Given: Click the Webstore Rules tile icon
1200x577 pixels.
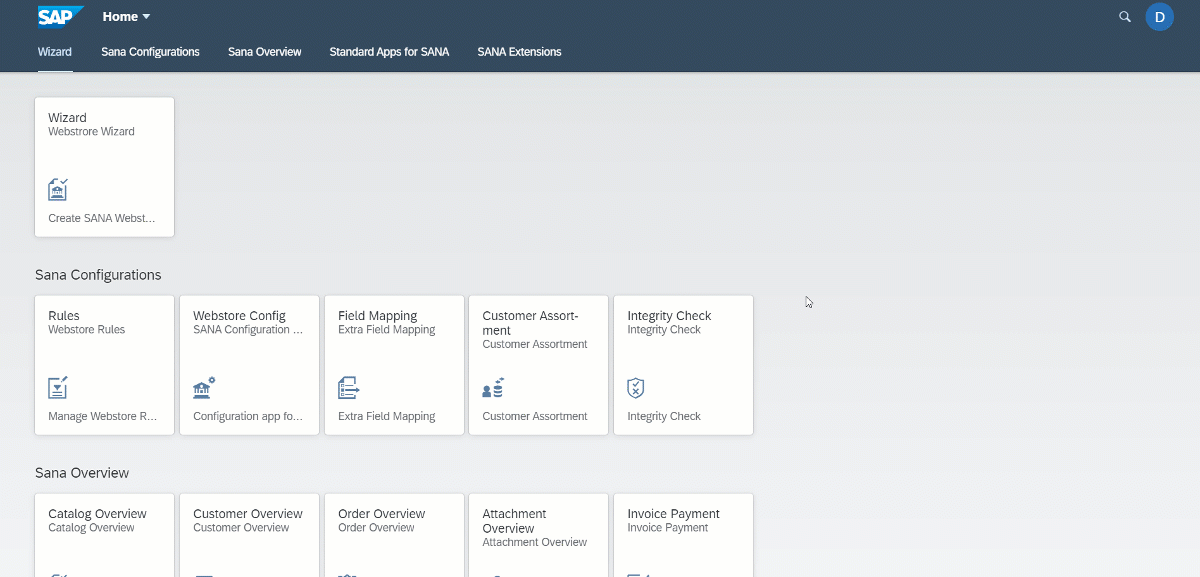Looking at the screenshot, I should [x=58, y=388].
